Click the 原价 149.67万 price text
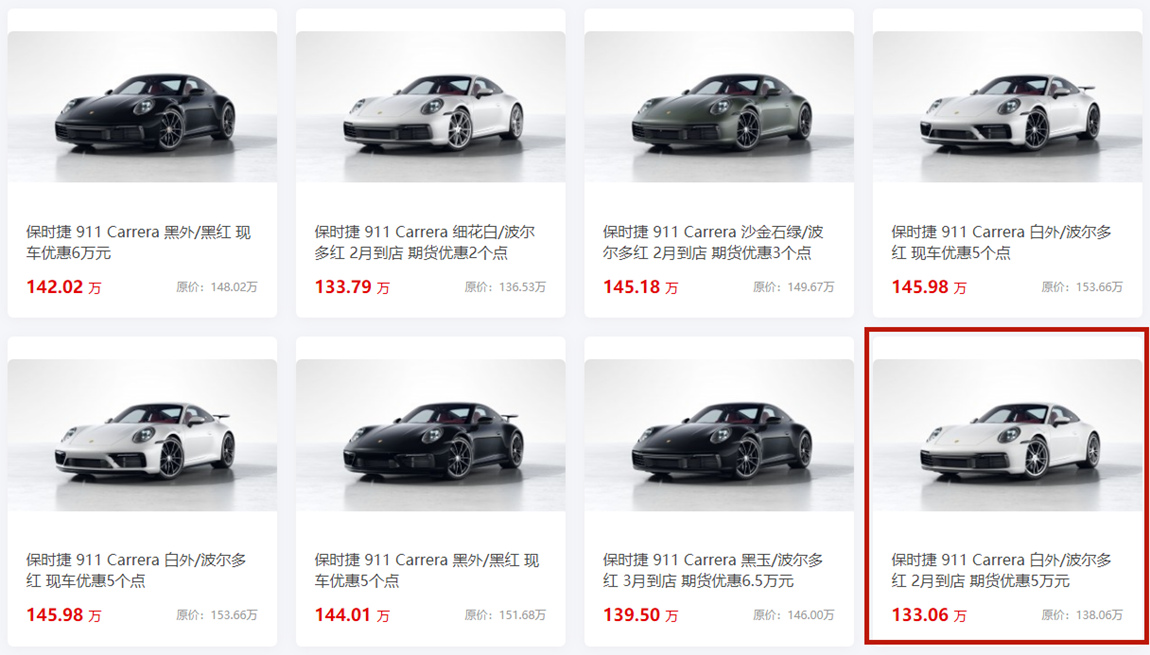Image resolution: width=1150 pixels, height=655 pixels. point(793,288)
